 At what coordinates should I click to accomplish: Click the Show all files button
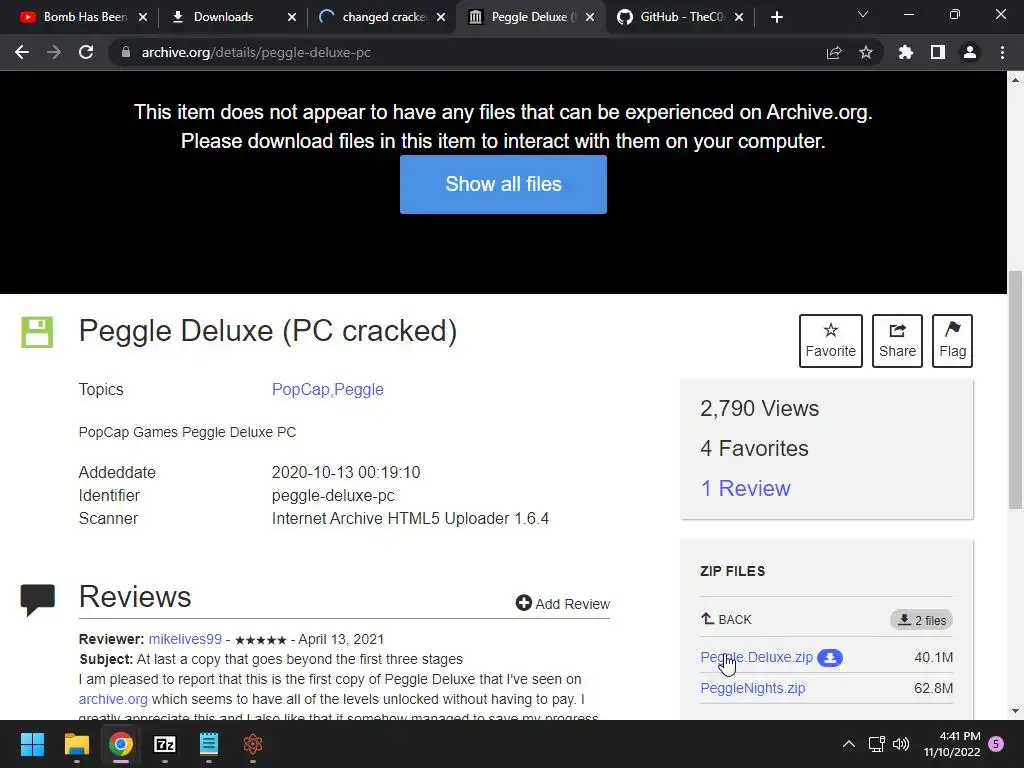(x=504, y=184)
